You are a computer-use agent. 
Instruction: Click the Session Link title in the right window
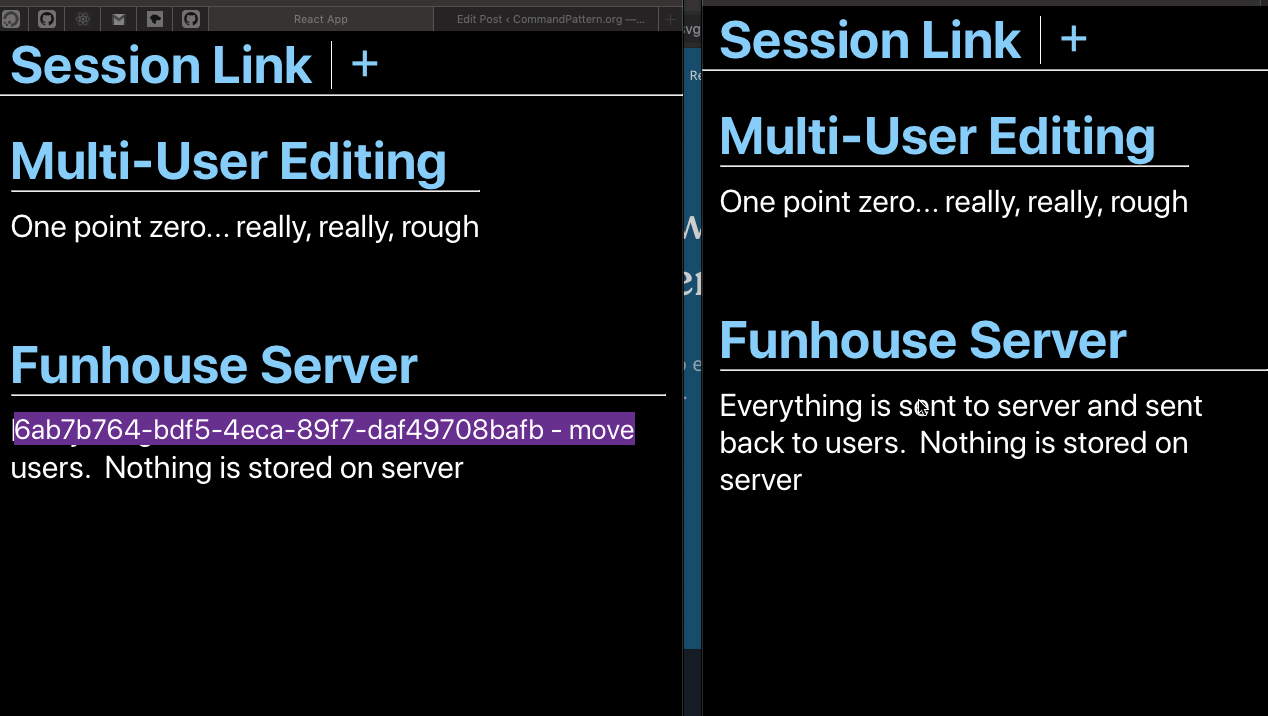(x=869, y=40)
